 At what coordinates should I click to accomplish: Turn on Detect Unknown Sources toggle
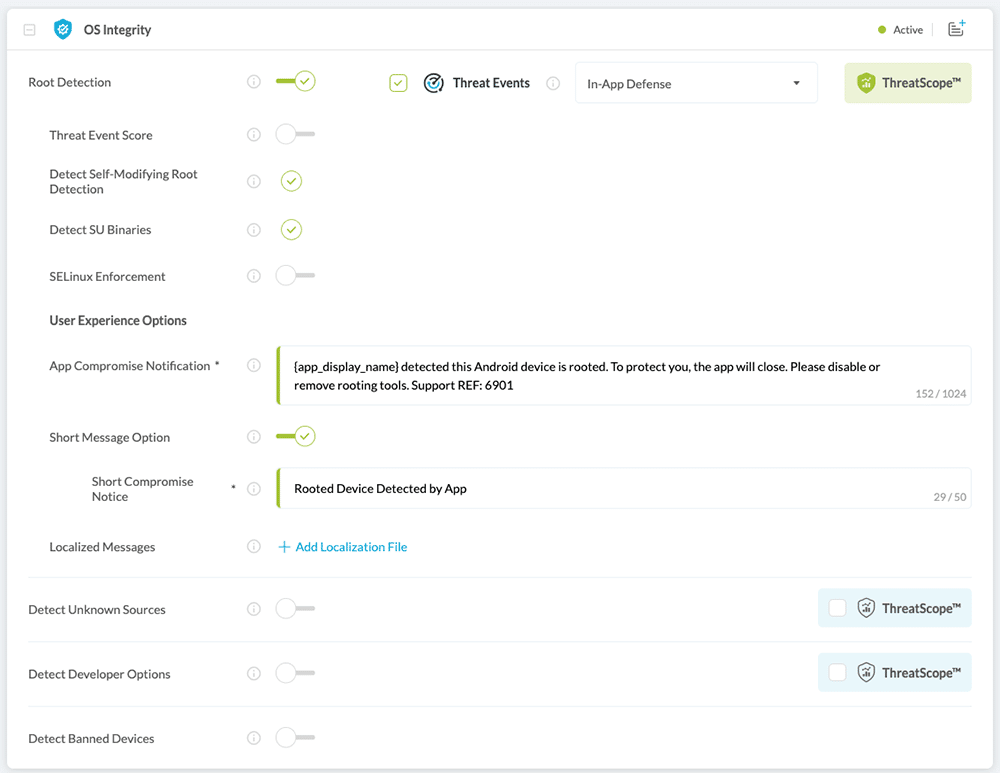click(295, 609)
